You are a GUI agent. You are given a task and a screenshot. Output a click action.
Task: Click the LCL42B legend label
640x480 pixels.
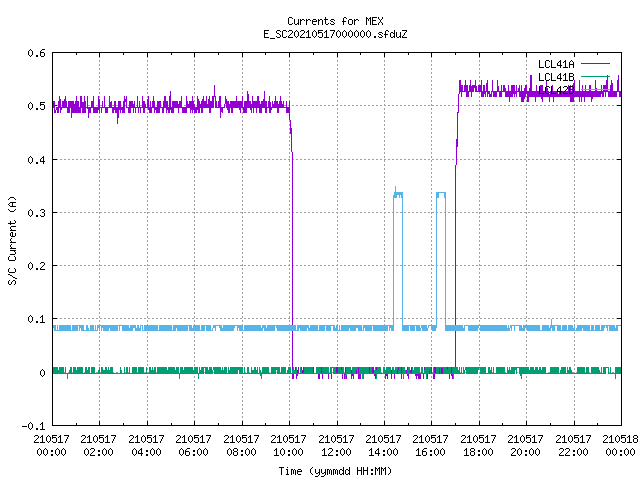556,90
